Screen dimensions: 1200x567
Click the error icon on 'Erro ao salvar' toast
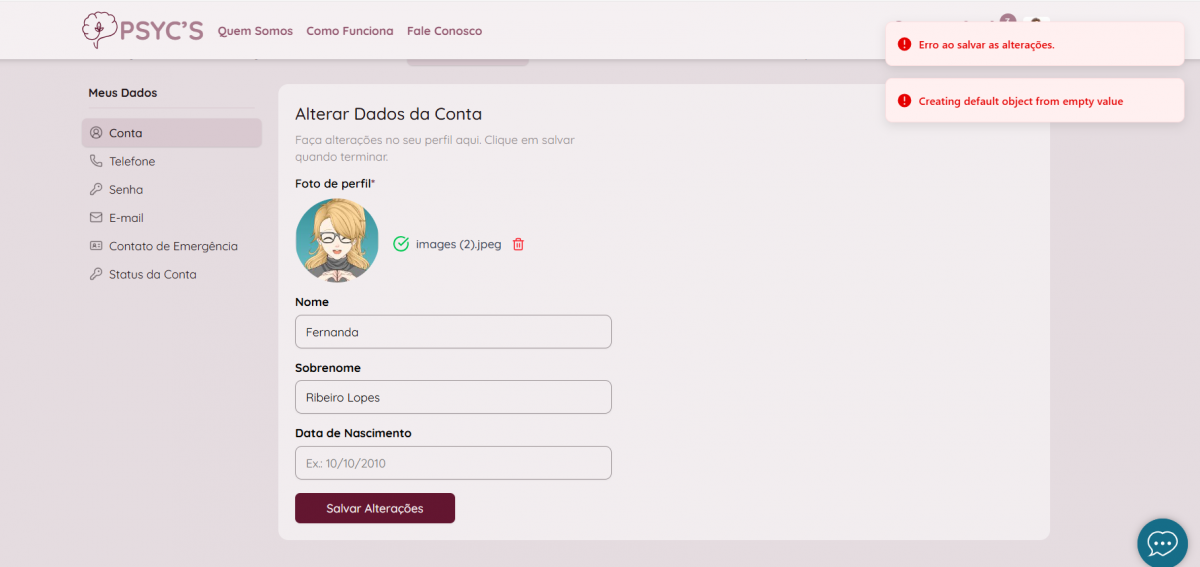(x=904, y=44)
